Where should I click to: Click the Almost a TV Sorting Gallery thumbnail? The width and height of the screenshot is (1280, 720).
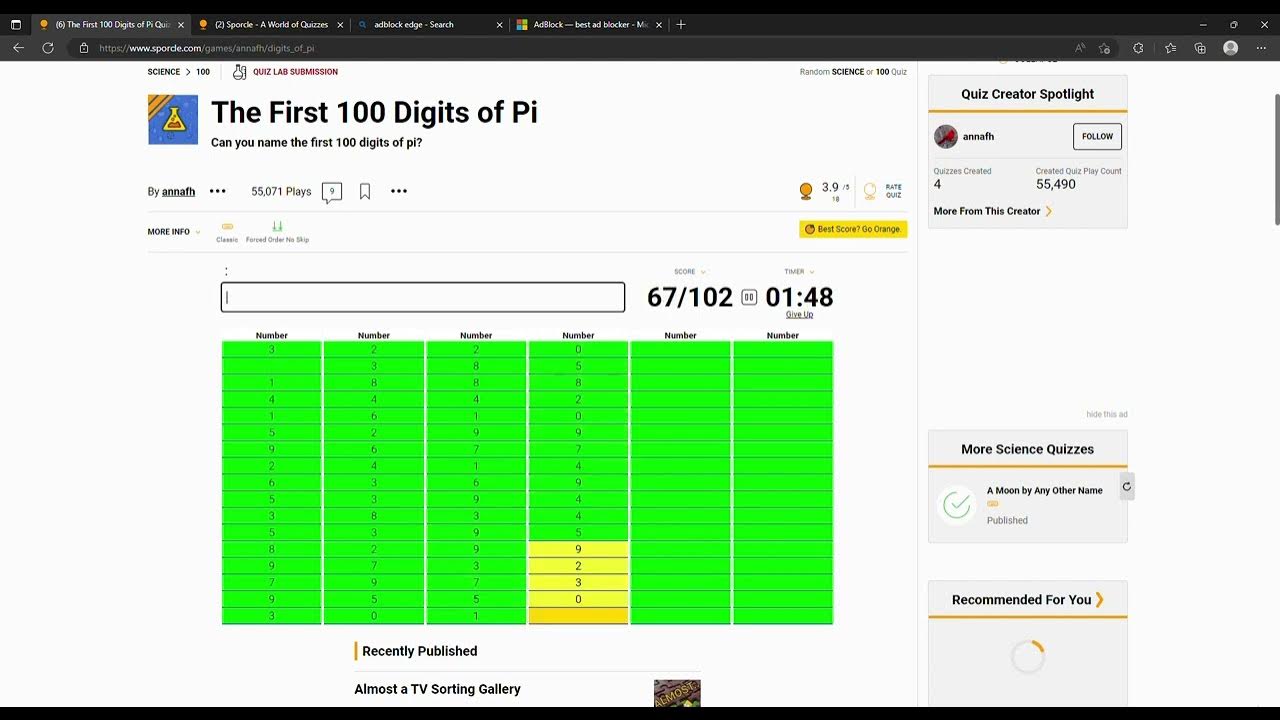click(677, 693)
